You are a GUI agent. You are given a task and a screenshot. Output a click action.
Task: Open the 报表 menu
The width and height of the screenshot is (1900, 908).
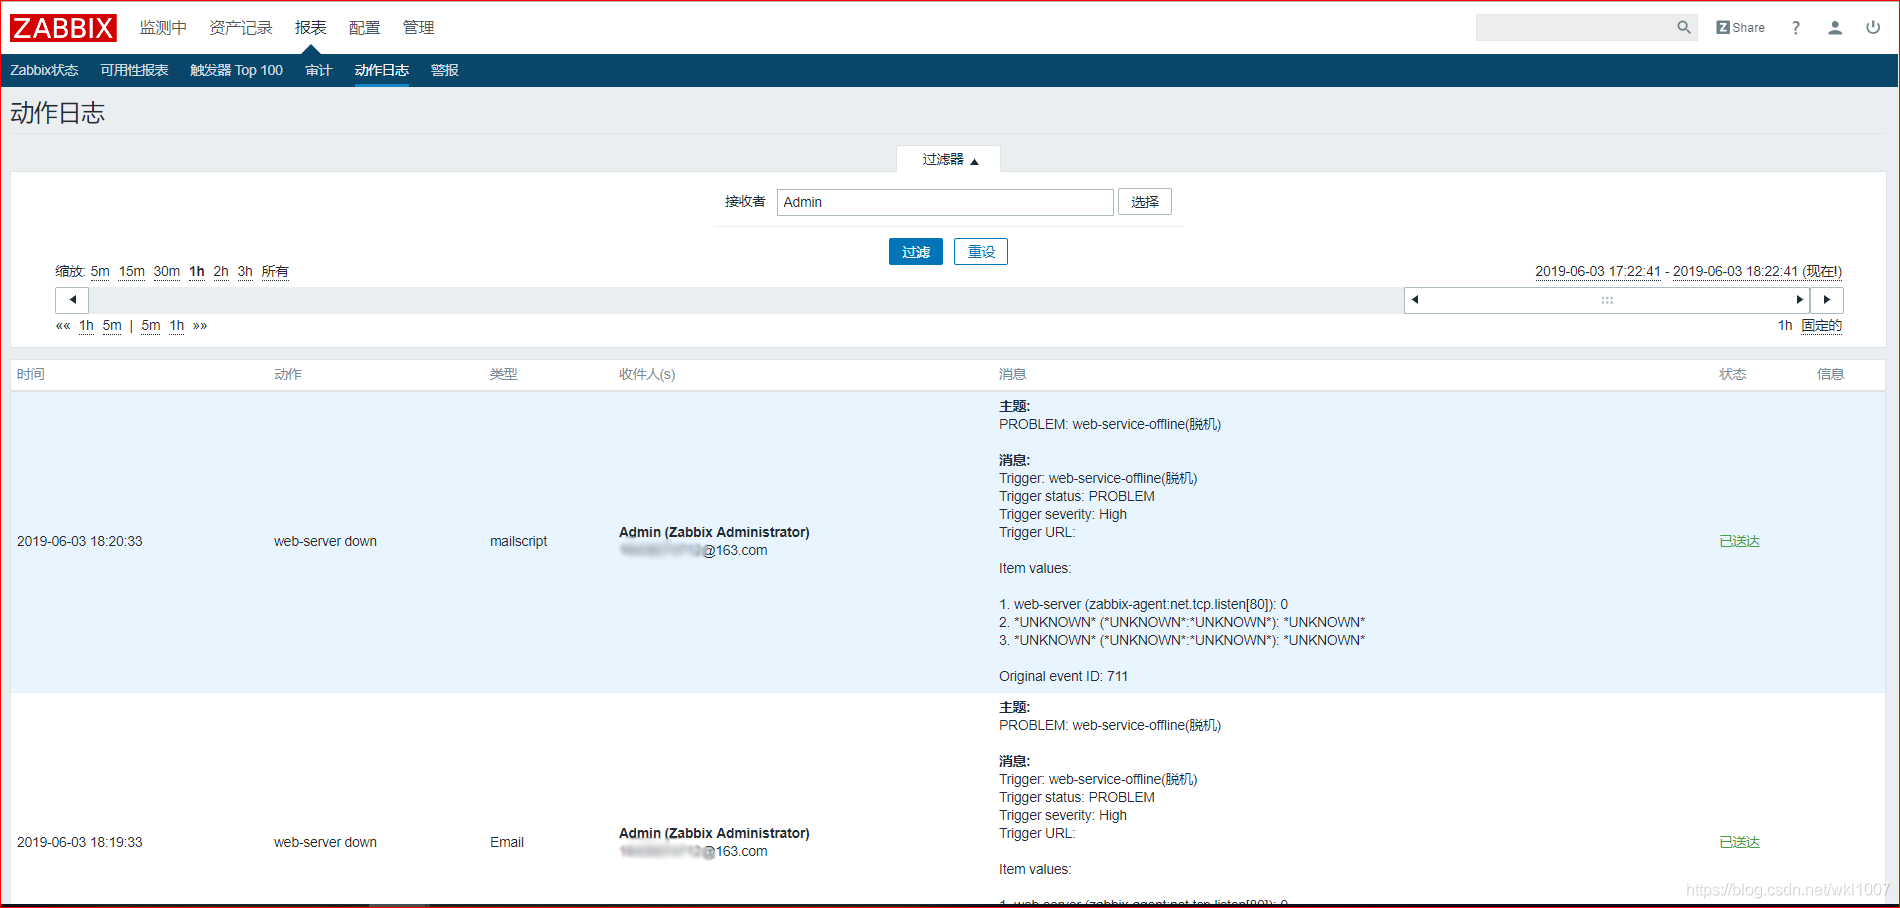[x=310, y=28]
